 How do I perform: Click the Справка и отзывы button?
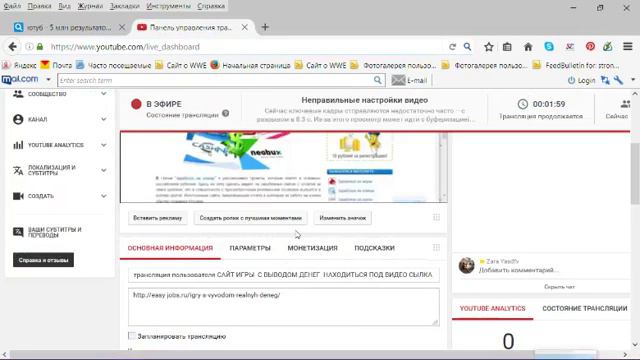(43, 260)
